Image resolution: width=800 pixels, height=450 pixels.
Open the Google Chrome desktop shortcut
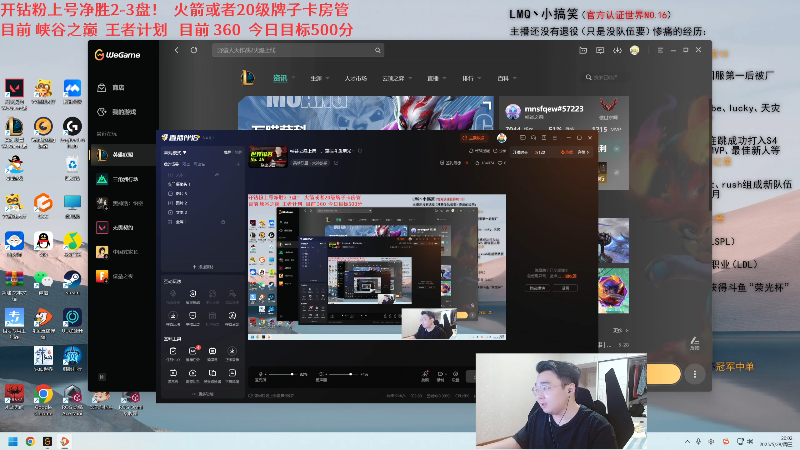coord(43,394)
